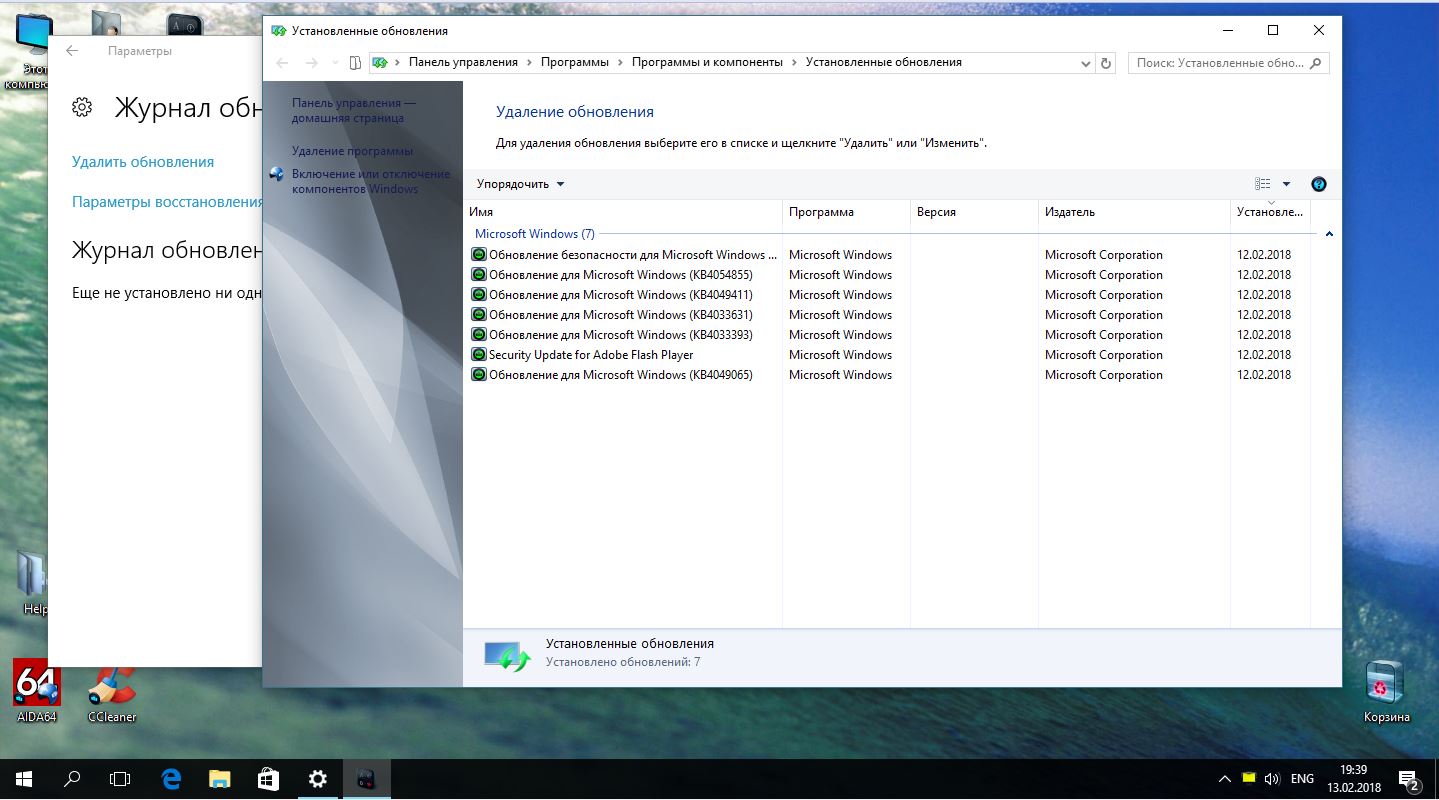The image size is (1439, 800).
Task: Select update KB4049065 in the list
Action: tap(888, 375)
